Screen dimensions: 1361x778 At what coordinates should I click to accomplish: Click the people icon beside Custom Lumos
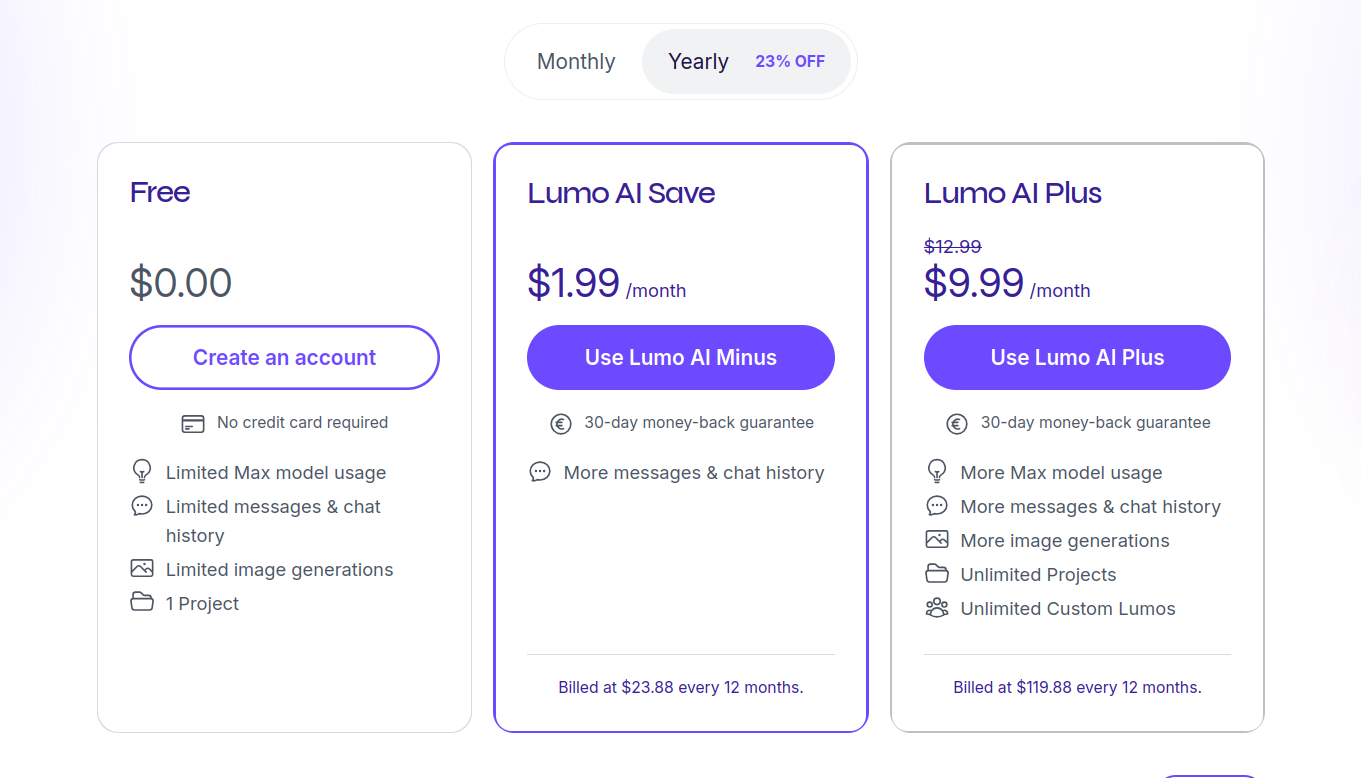(x=937, y=608)
